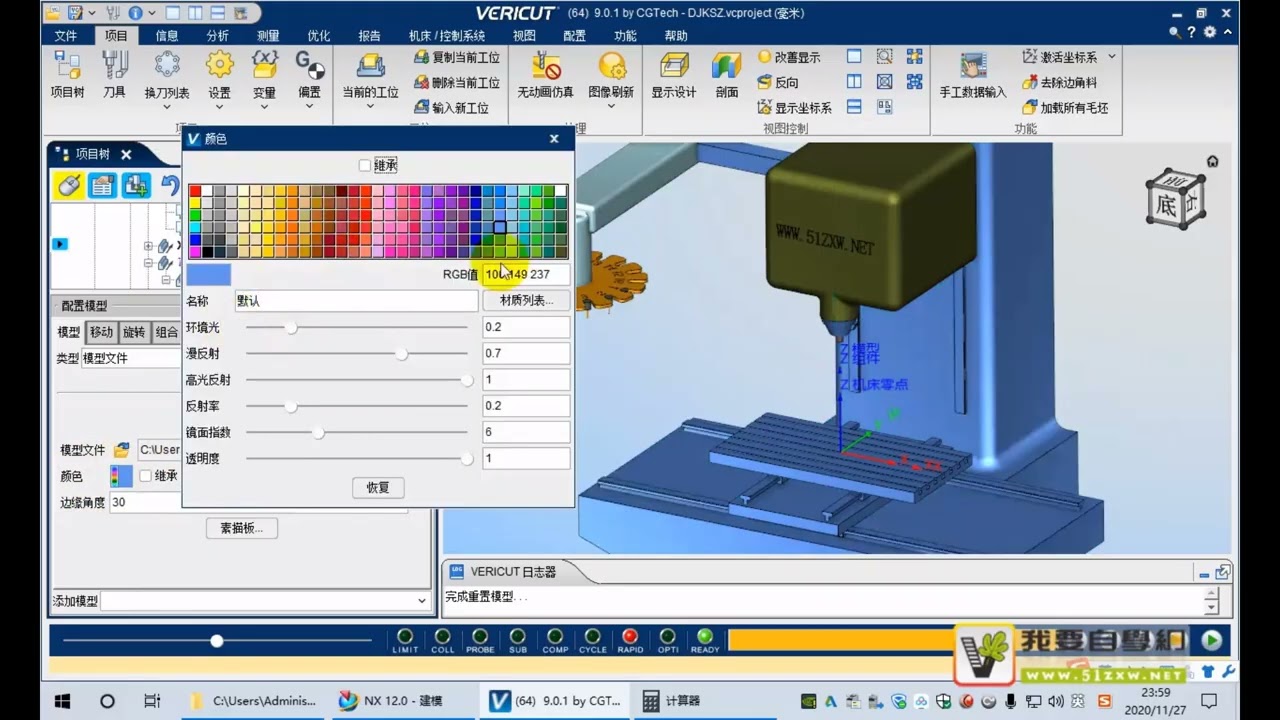Pick the red swatch in palette corner

tap(195, 190)
